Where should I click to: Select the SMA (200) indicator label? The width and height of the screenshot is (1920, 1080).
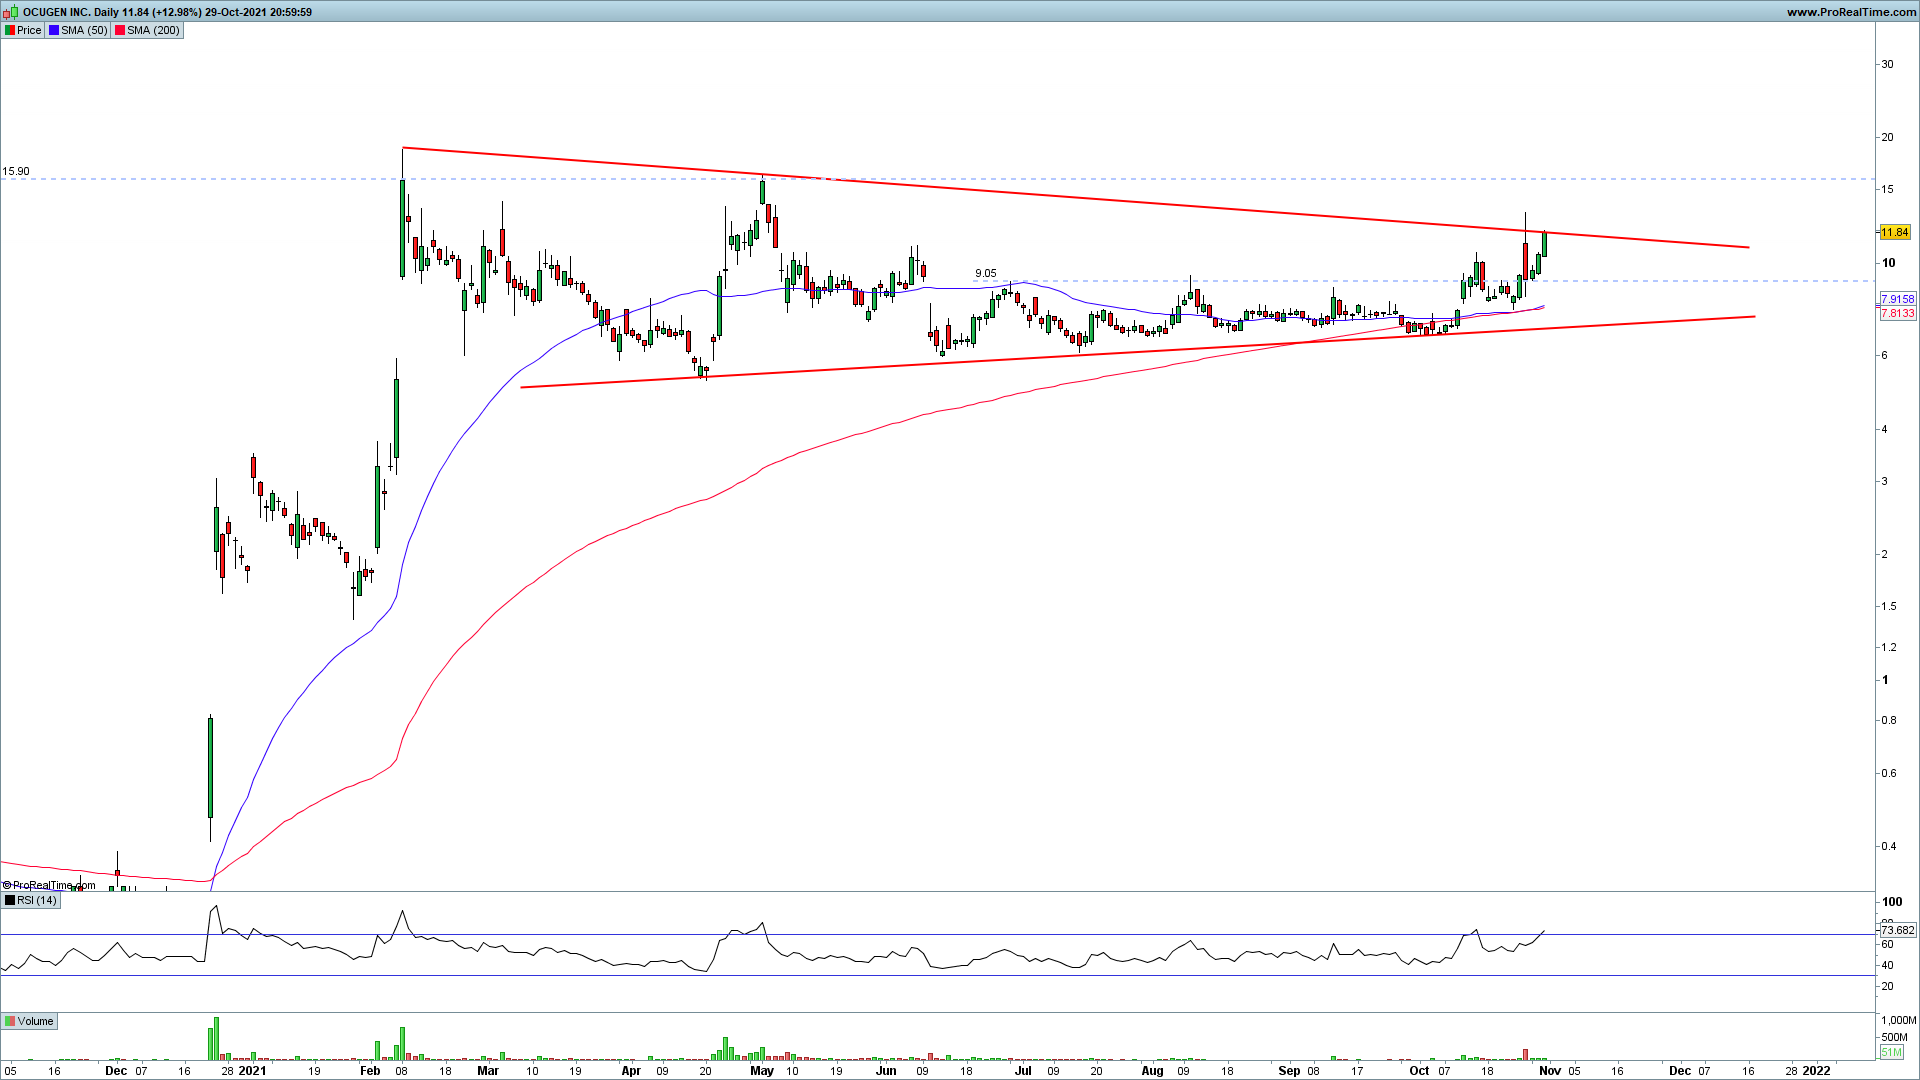tap(153, 30)
